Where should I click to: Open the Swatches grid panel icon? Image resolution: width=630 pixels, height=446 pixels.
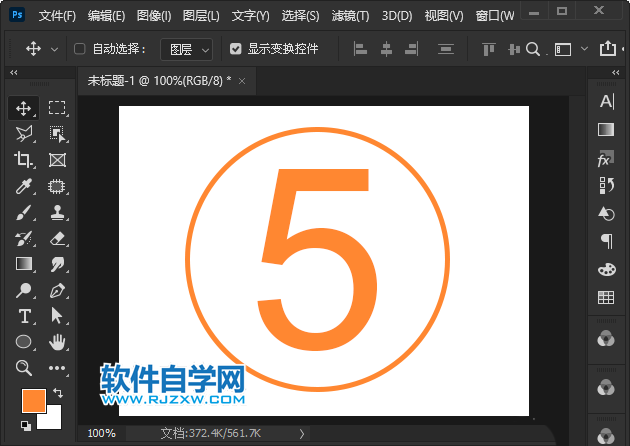pyautogui.click(x=606, y=297)
